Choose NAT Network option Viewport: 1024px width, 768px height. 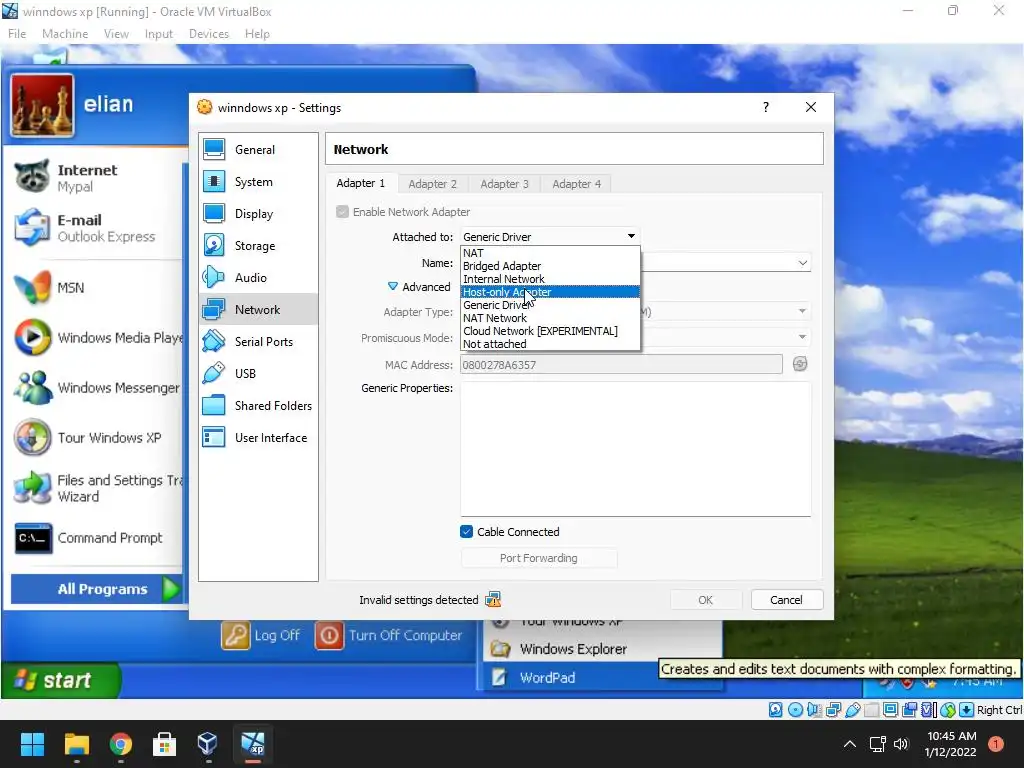[550, 318]
